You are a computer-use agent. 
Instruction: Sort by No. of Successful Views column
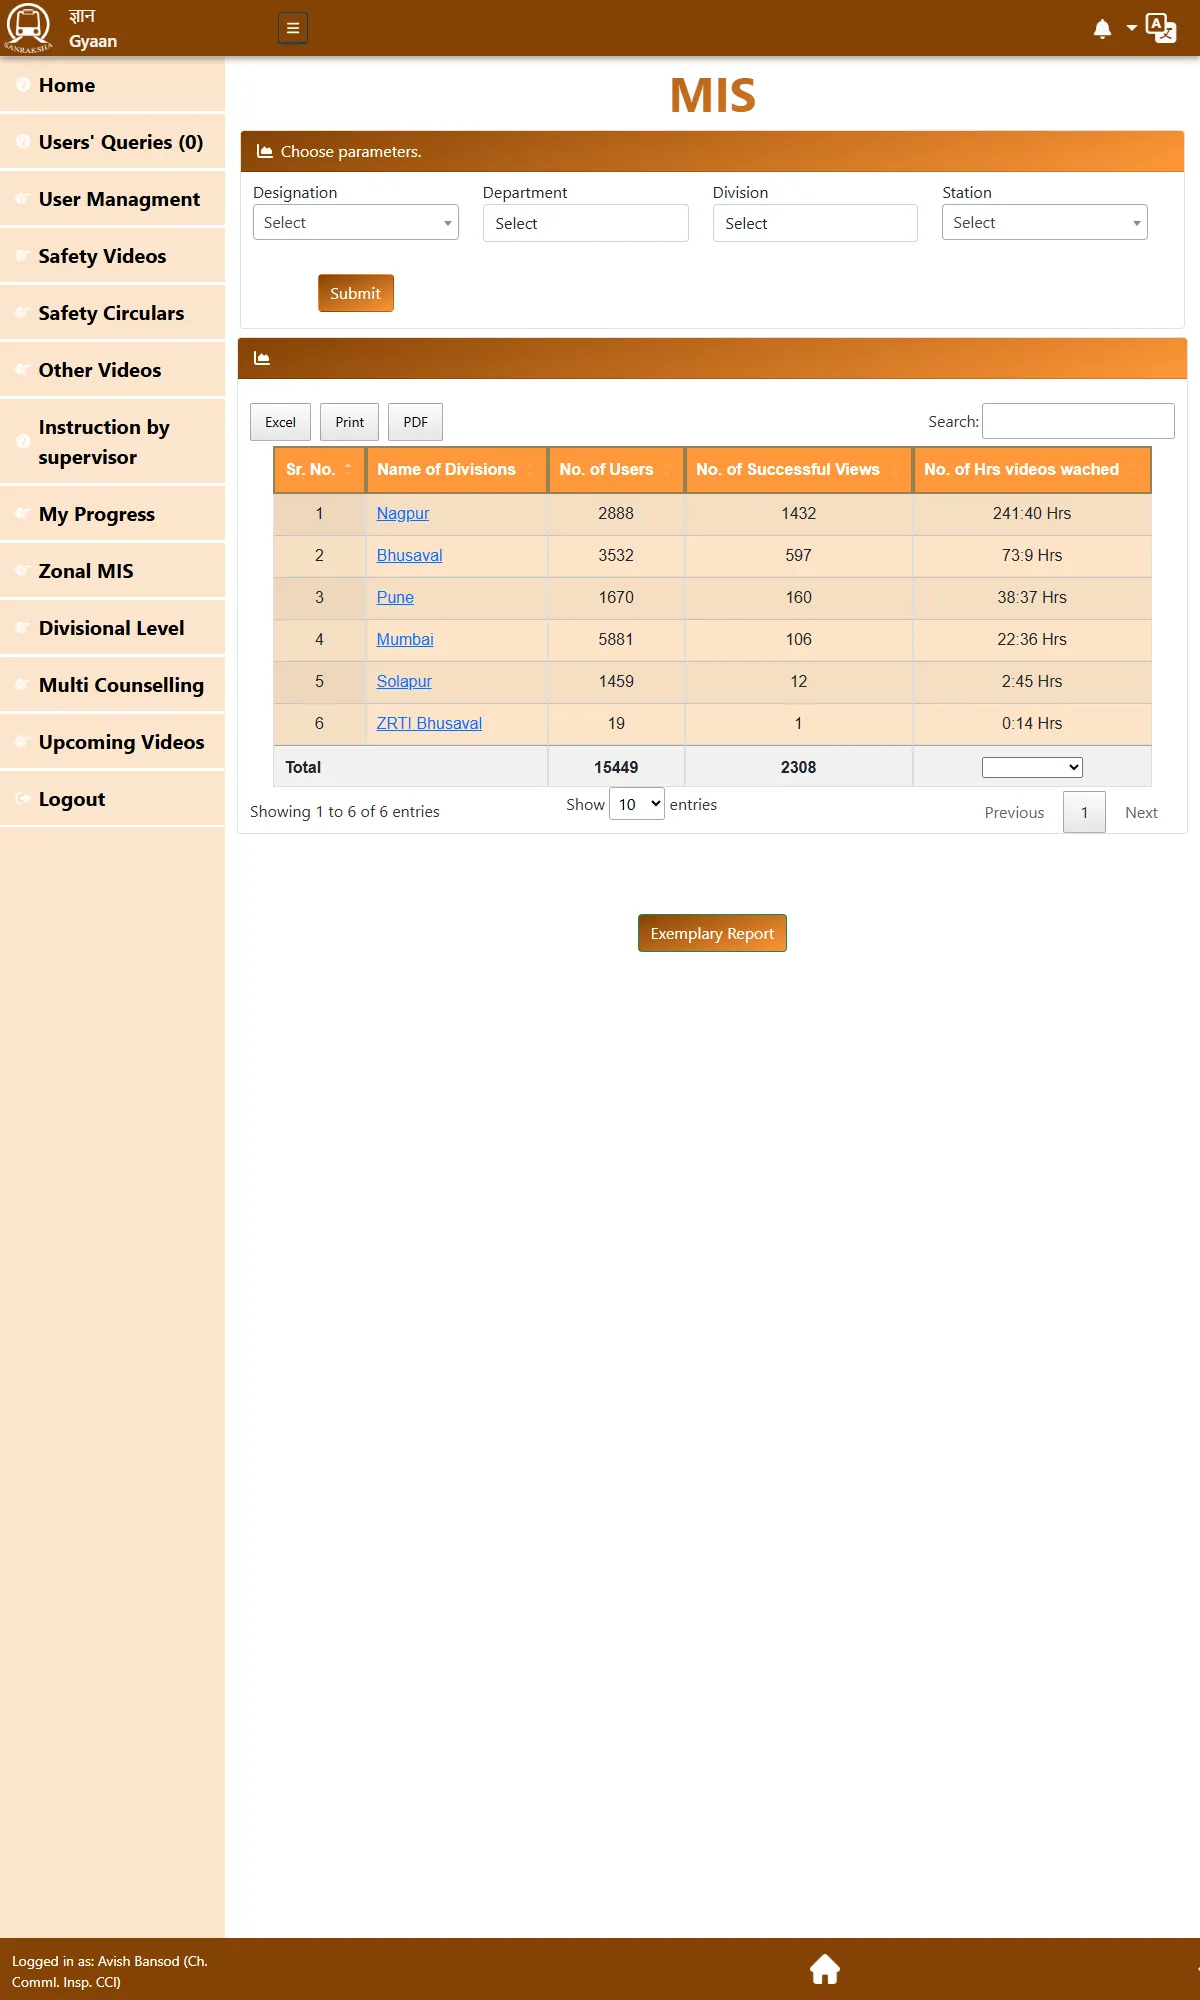point(798,470)
